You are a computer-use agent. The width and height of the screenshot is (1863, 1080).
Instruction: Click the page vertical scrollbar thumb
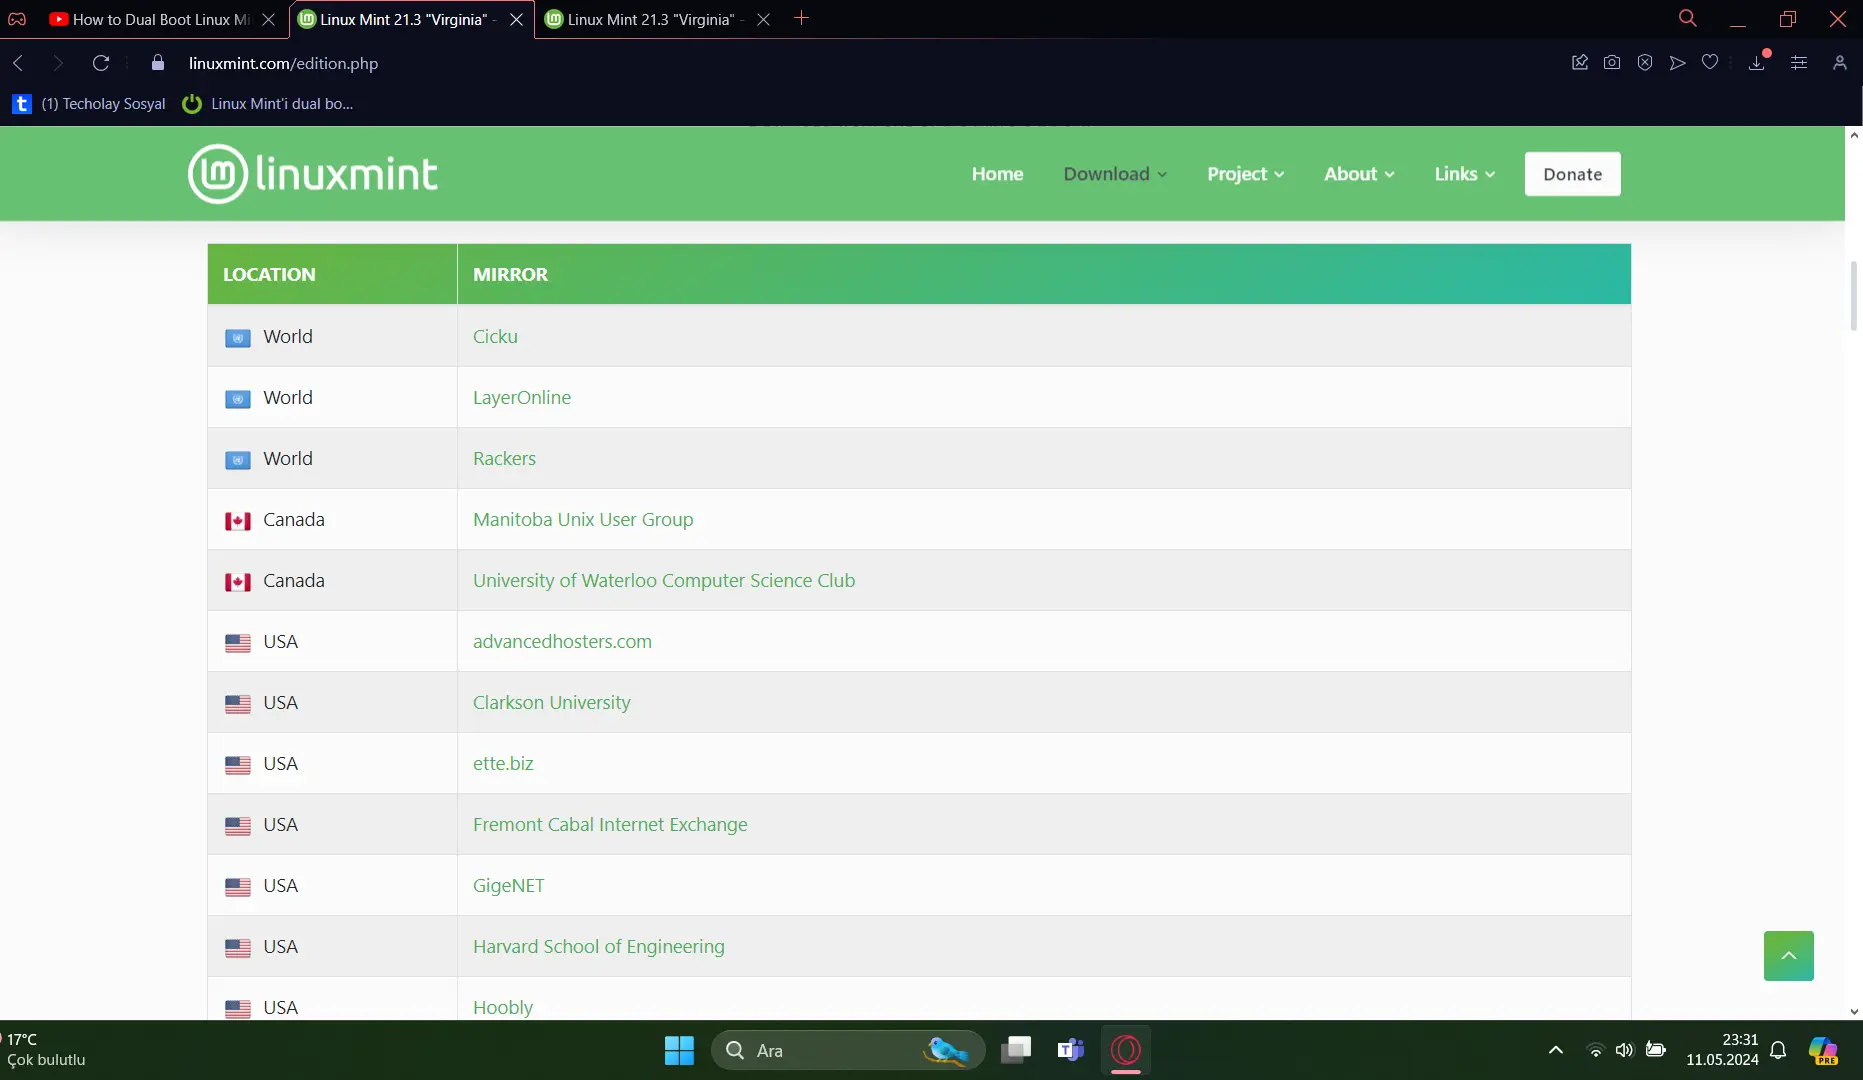pos(1854,296)
